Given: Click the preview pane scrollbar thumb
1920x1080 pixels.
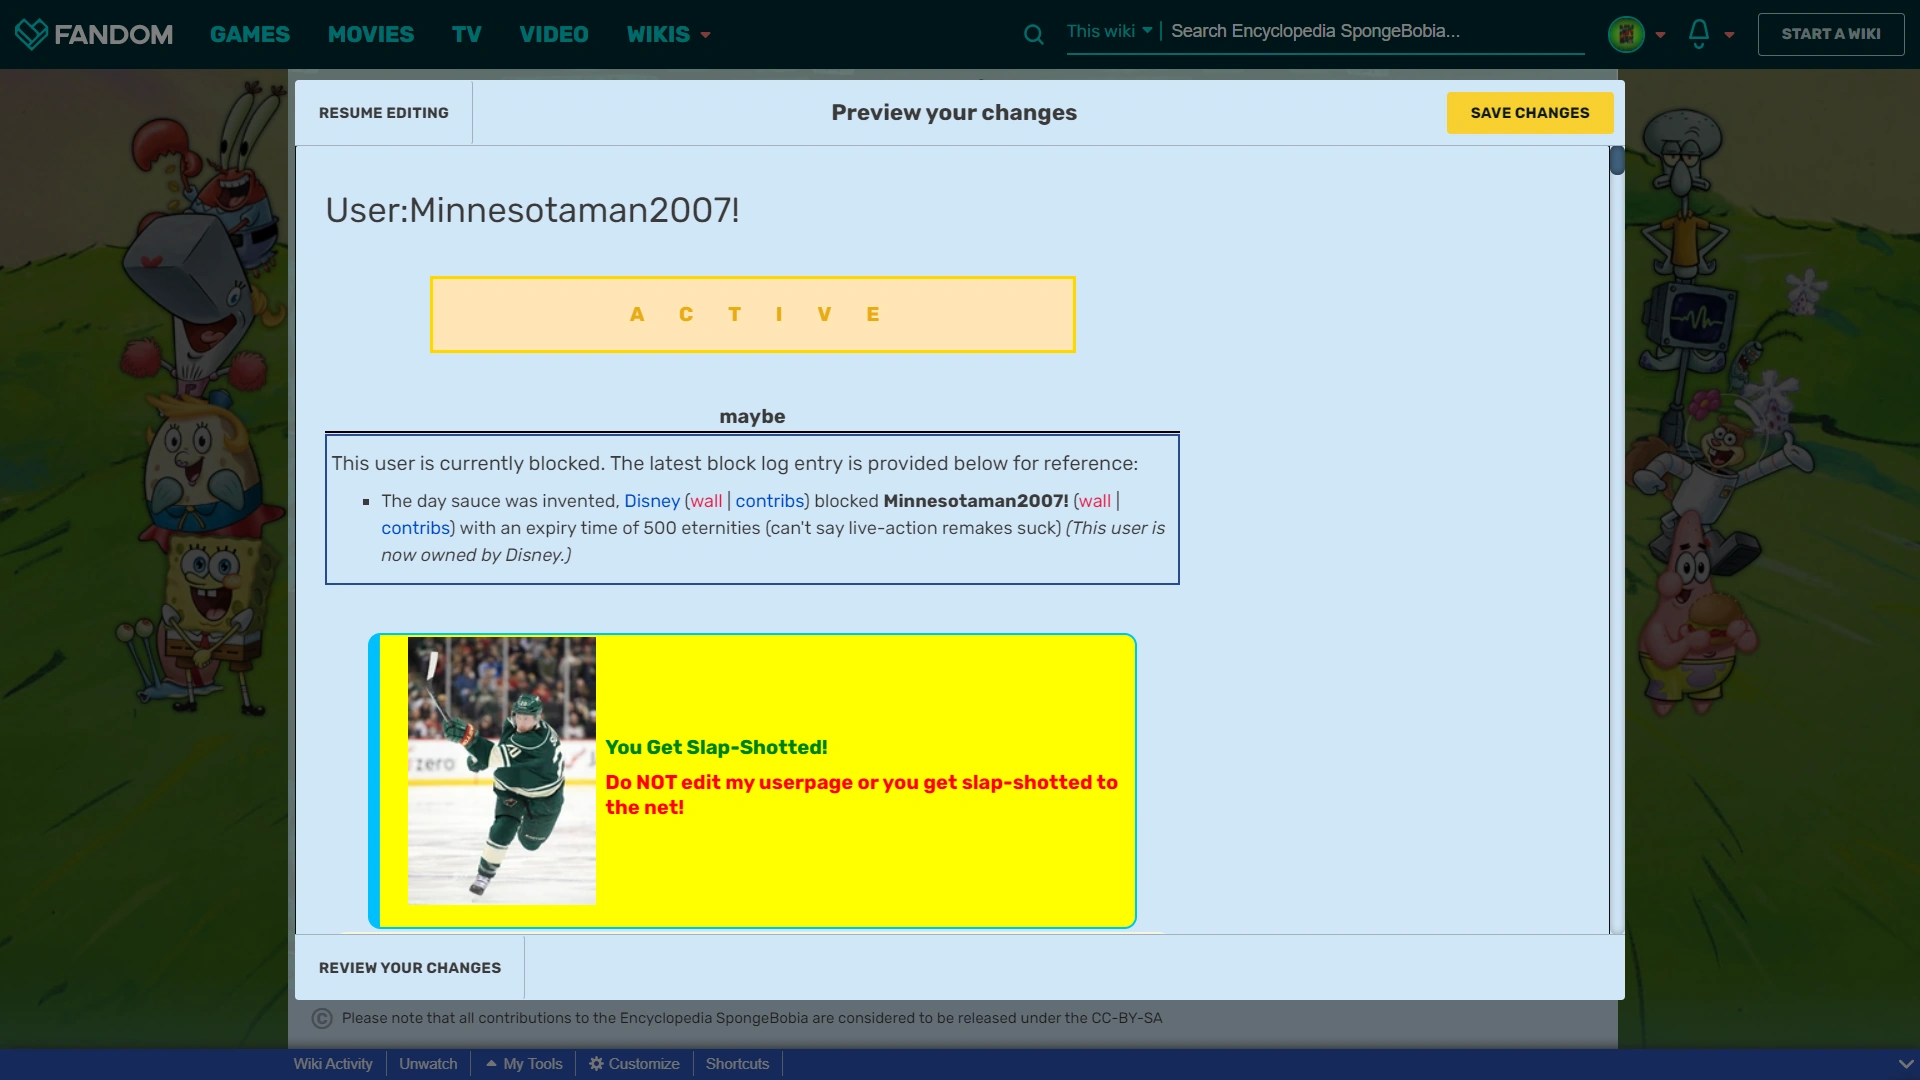Looking at the screenshot, I should 1616,160.
